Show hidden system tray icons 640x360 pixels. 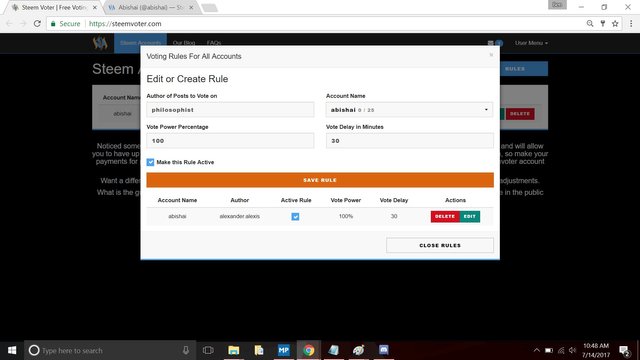pos(537,350)
